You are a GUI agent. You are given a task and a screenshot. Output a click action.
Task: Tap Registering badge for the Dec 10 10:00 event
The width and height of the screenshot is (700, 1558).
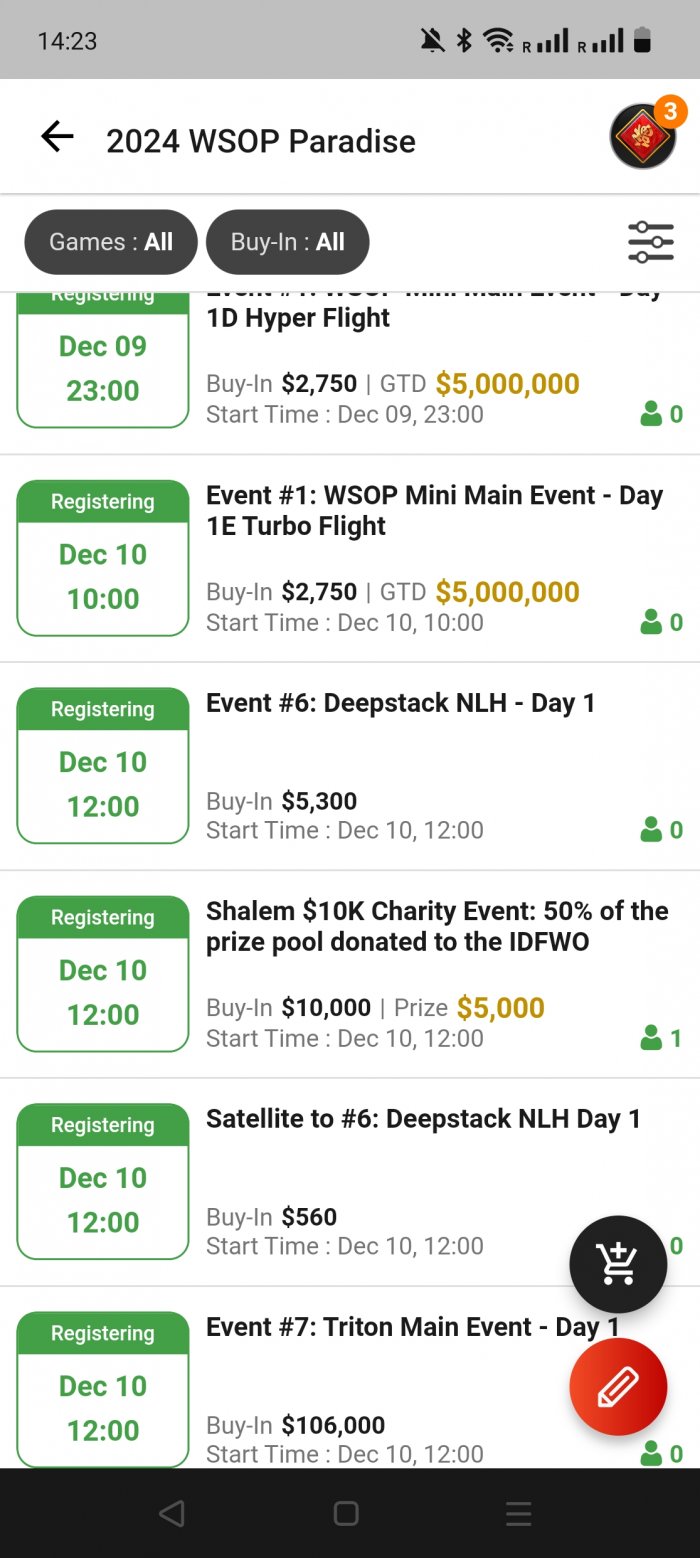click(103, 502)
